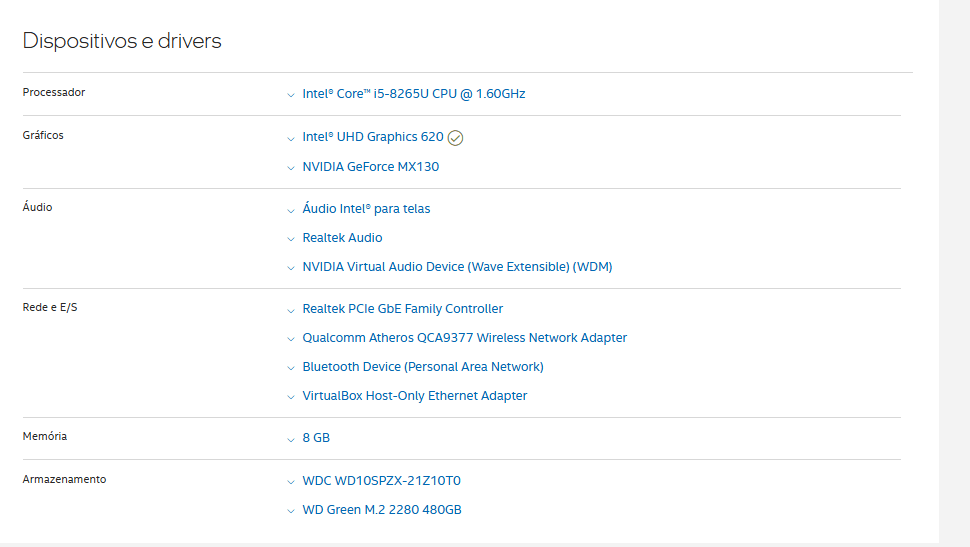Open WD Green M.2 2280 480GB link
The width and height of the screenshot is (970, 547).
click(x=382, y=510)
